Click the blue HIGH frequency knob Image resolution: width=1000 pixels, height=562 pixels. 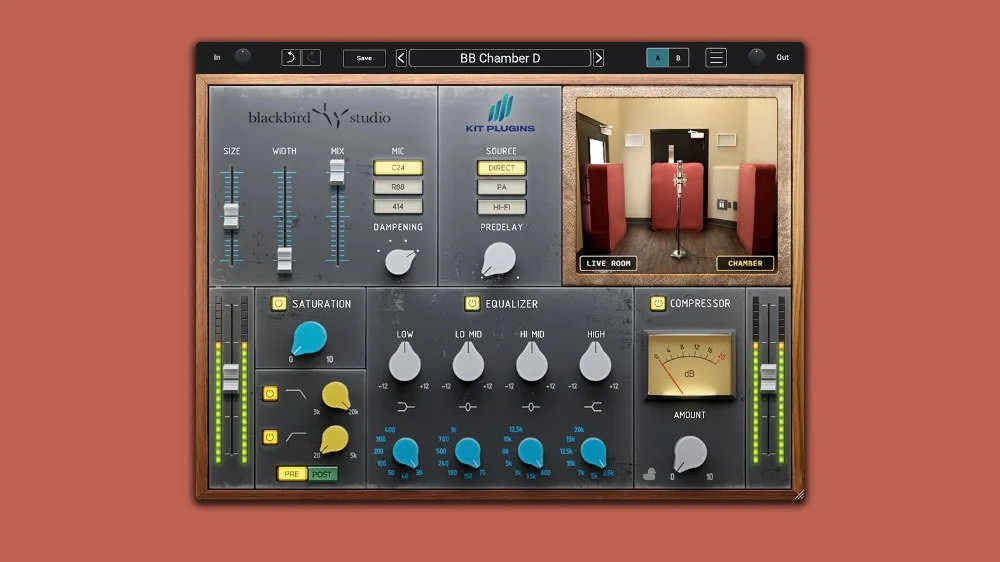pyautogui.click(x=594, y=452)
